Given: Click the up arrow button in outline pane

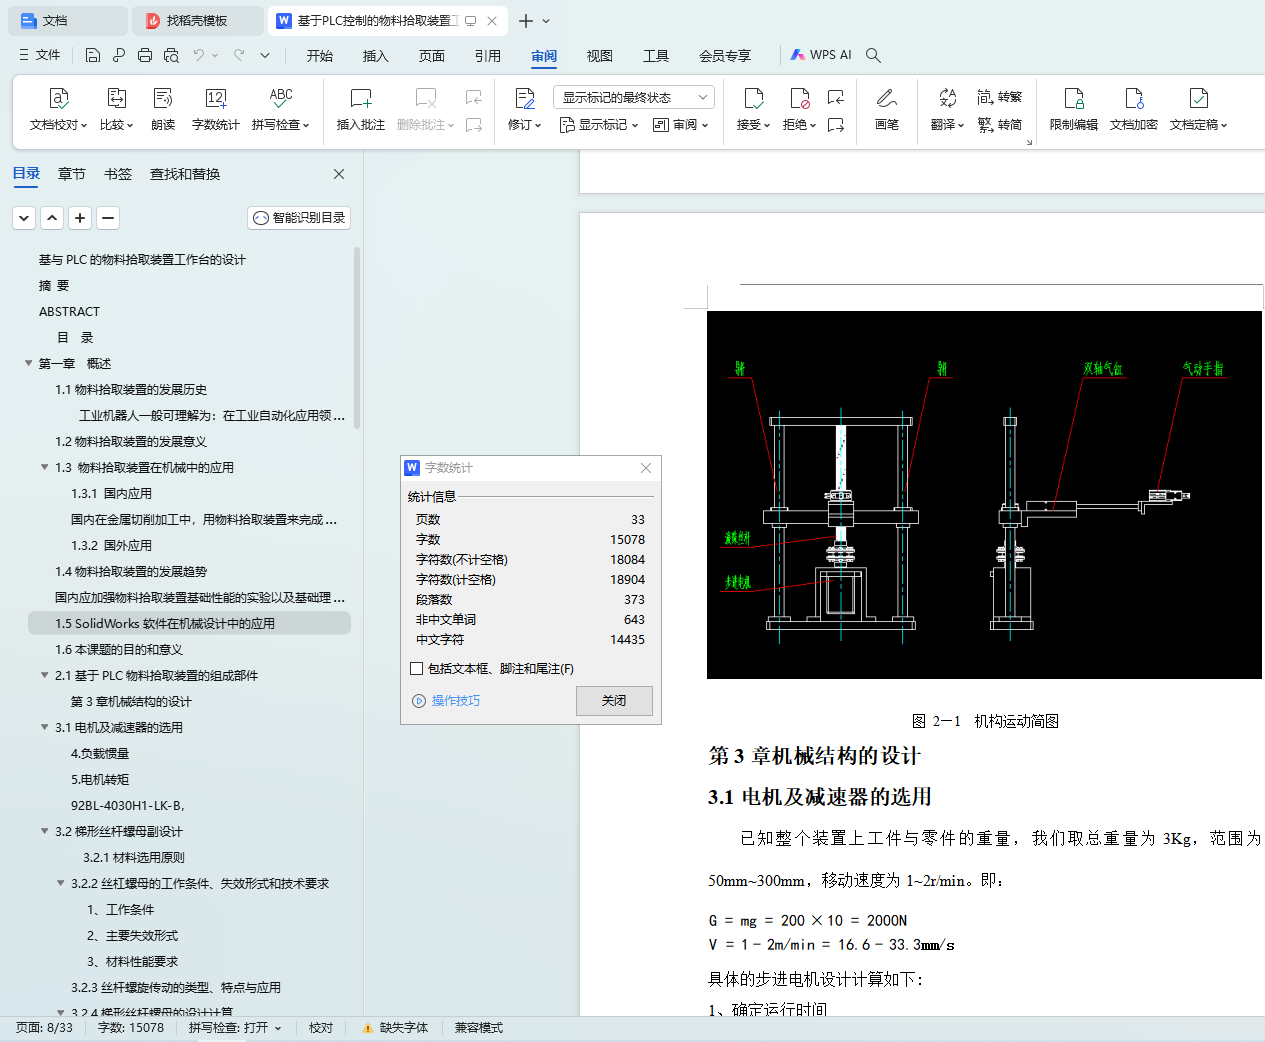Looking at the screenshot, I should point(52,217).
